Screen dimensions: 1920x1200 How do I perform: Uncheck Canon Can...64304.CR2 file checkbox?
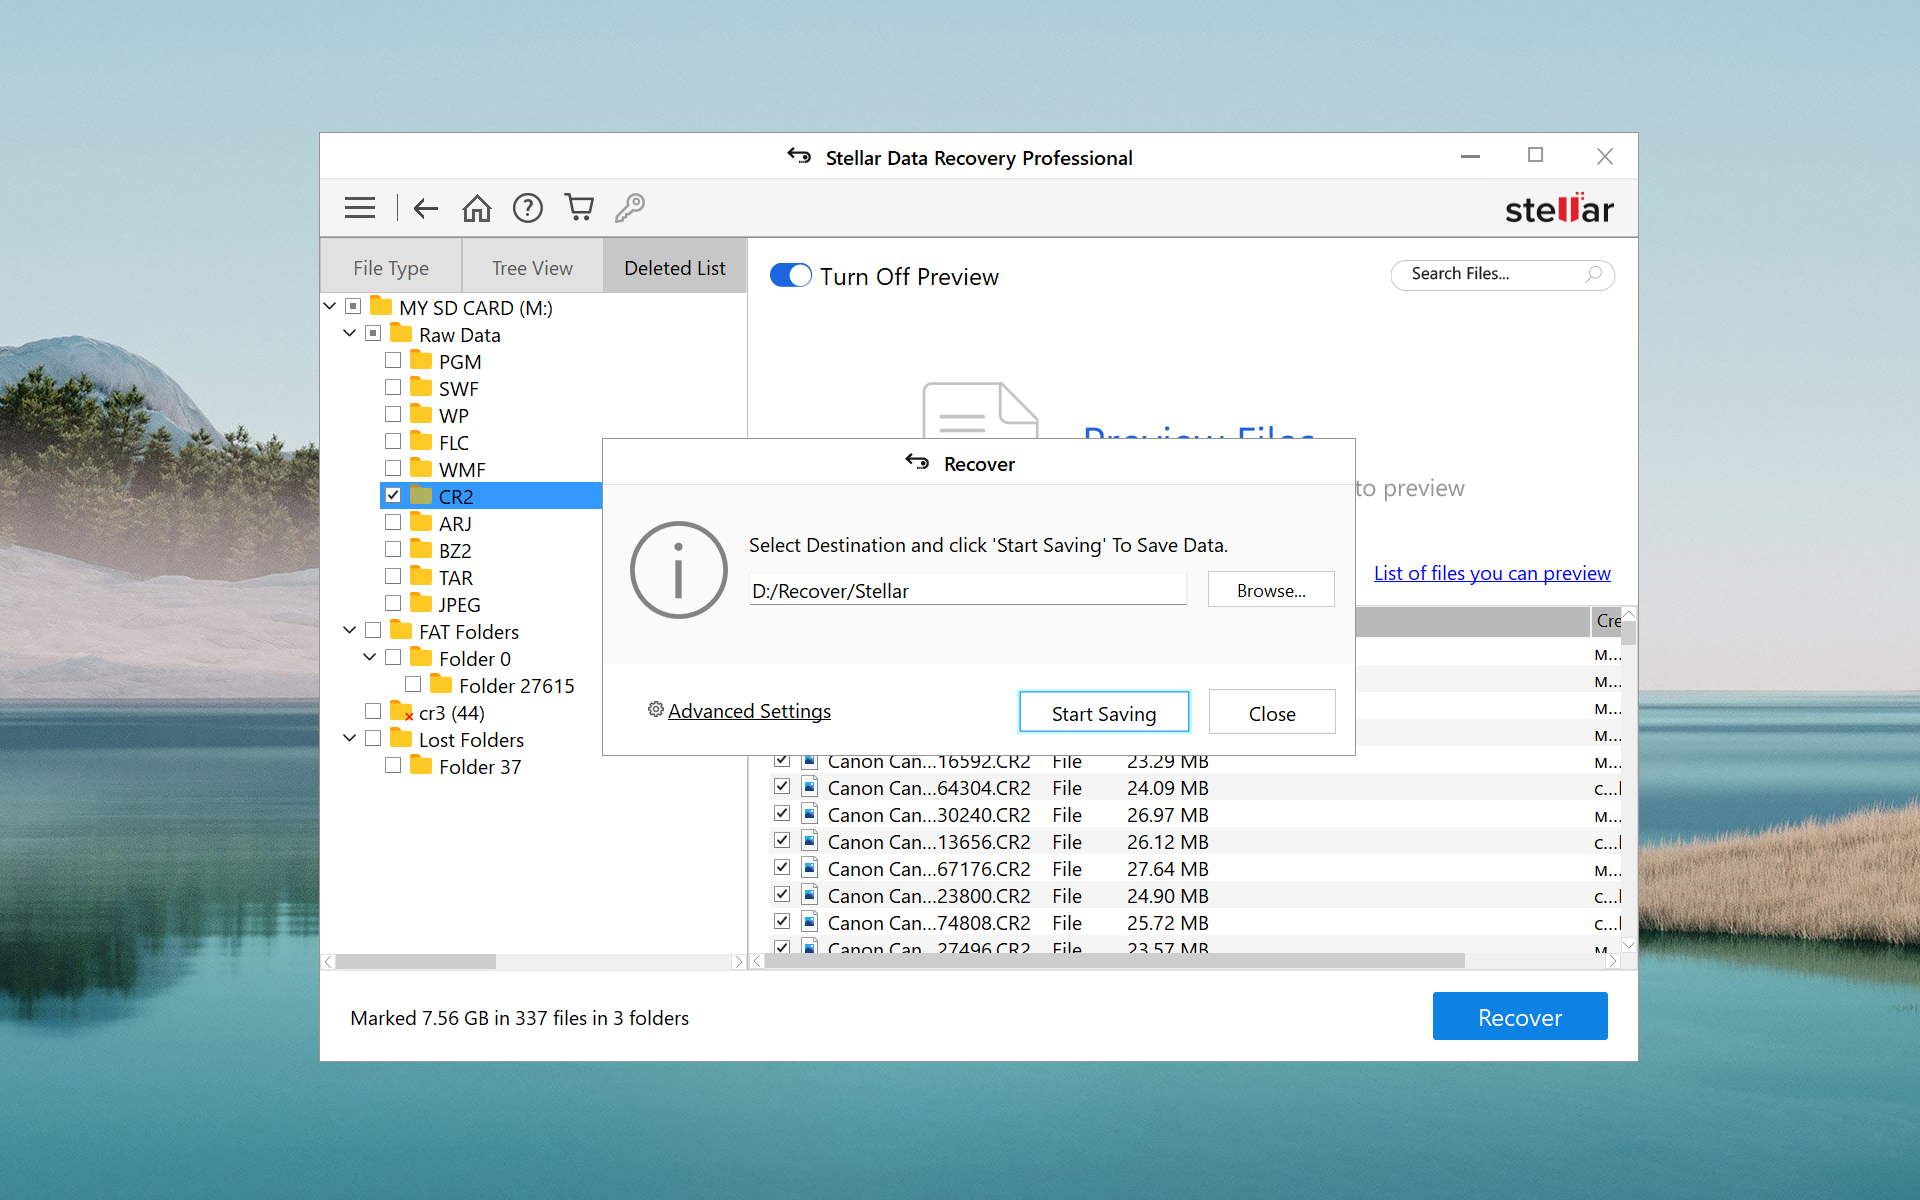782,786
